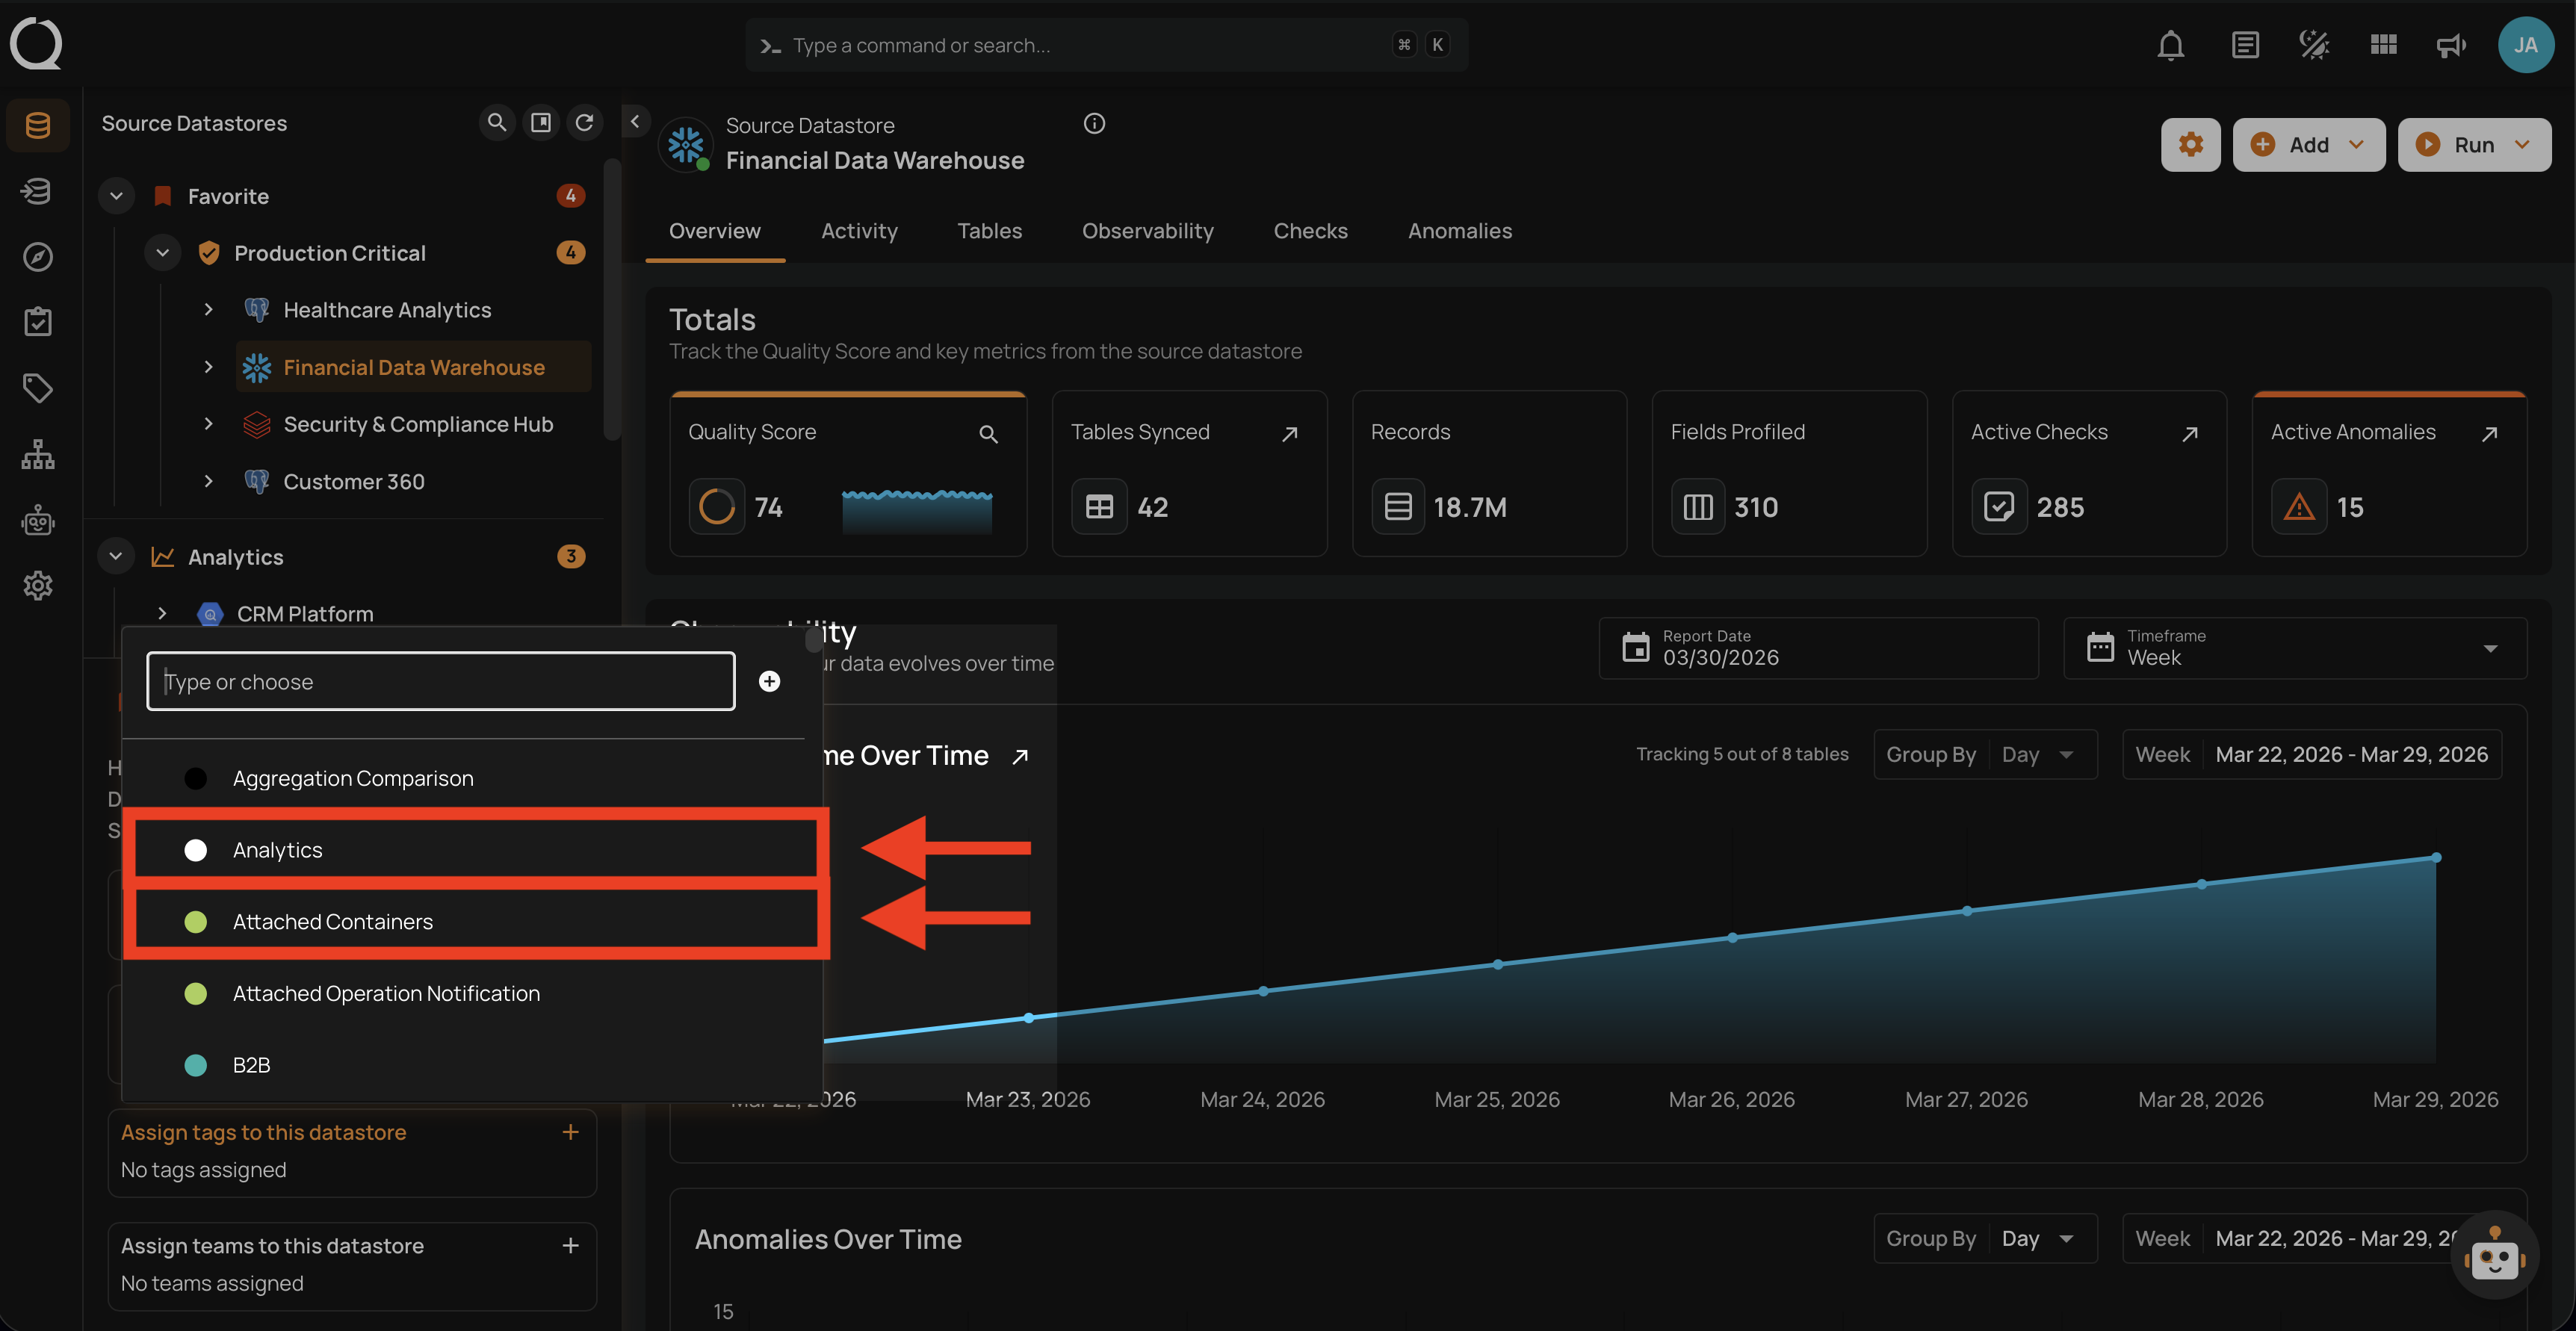Image resolution: width=2576 pixels, height=1331 pixels.
Task: Open the Anomalies tab
Action: 1459,231
